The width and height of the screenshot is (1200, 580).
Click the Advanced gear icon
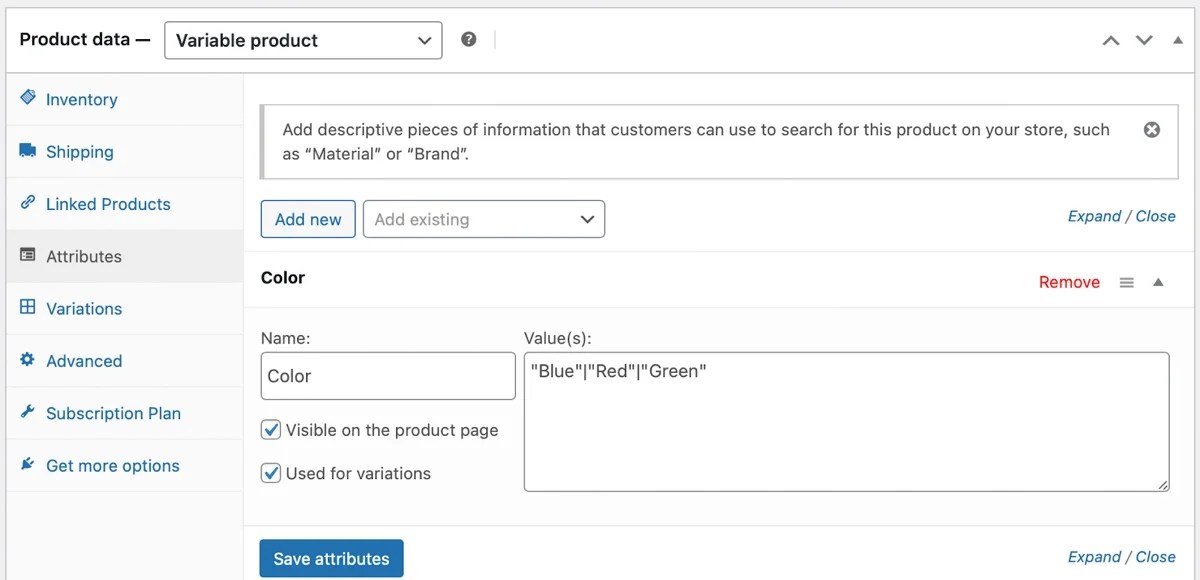pyautogui.click(x=27, y=360)
